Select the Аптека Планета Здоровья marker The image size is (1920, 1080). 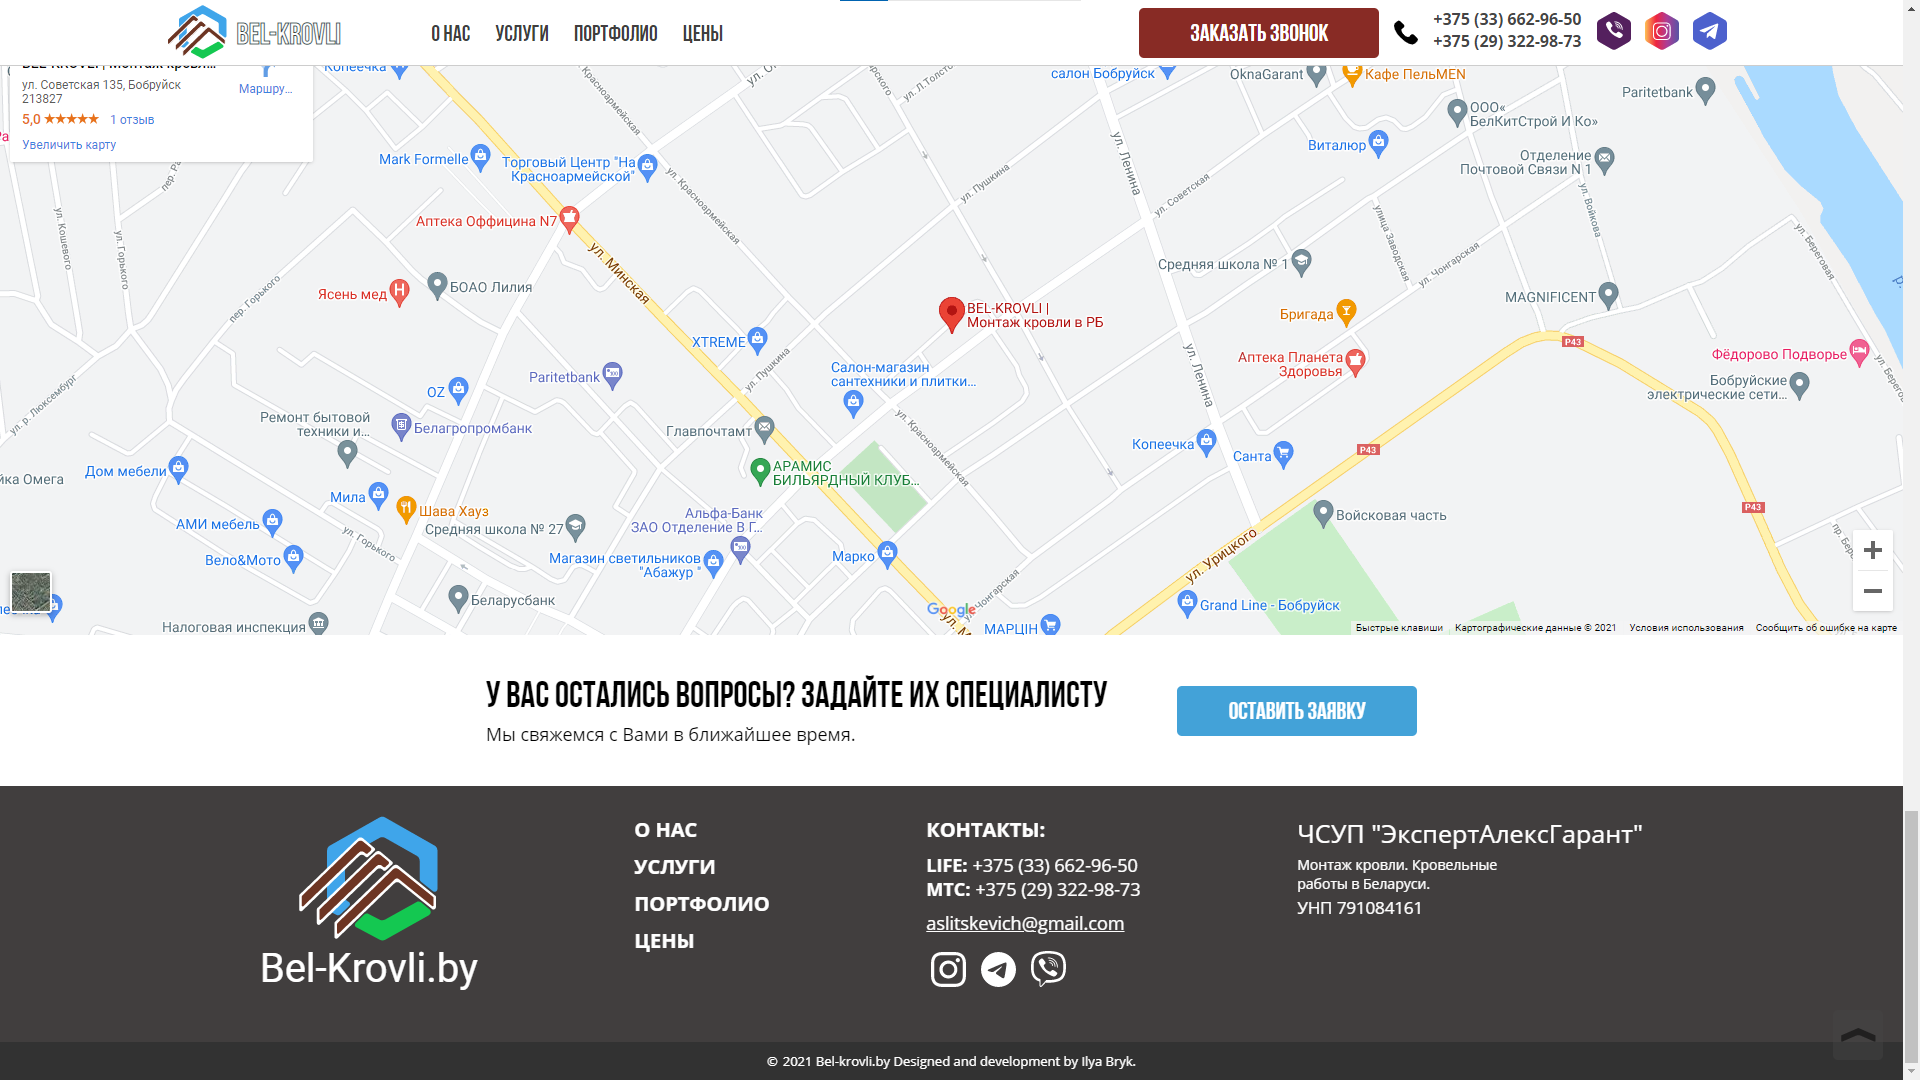pos(1355,362)
